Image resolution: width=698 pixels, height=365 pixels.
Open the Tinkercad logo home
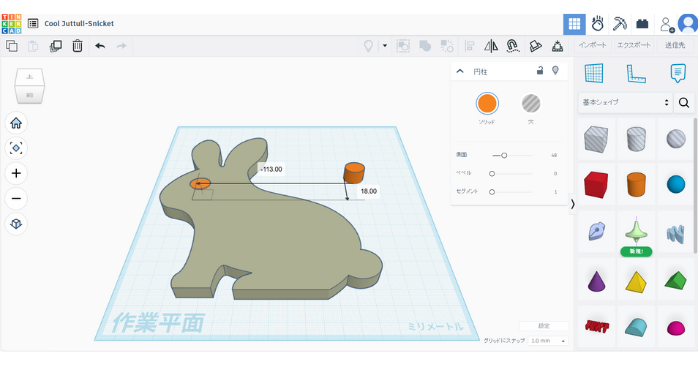point(11,24)
